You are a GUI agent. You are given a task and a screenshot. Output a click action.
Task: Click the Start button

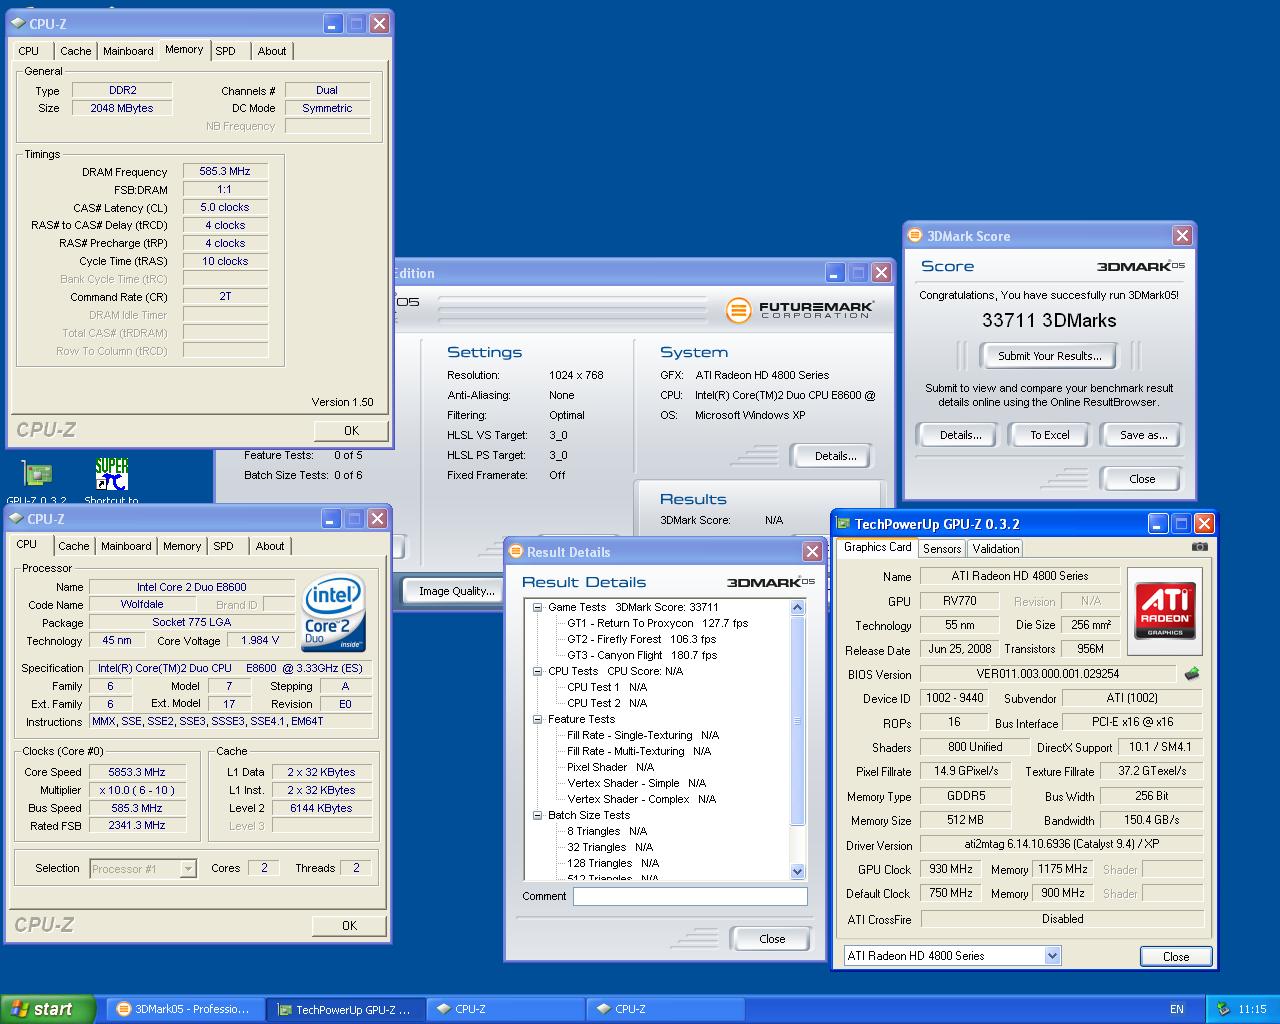point(48,1009)
